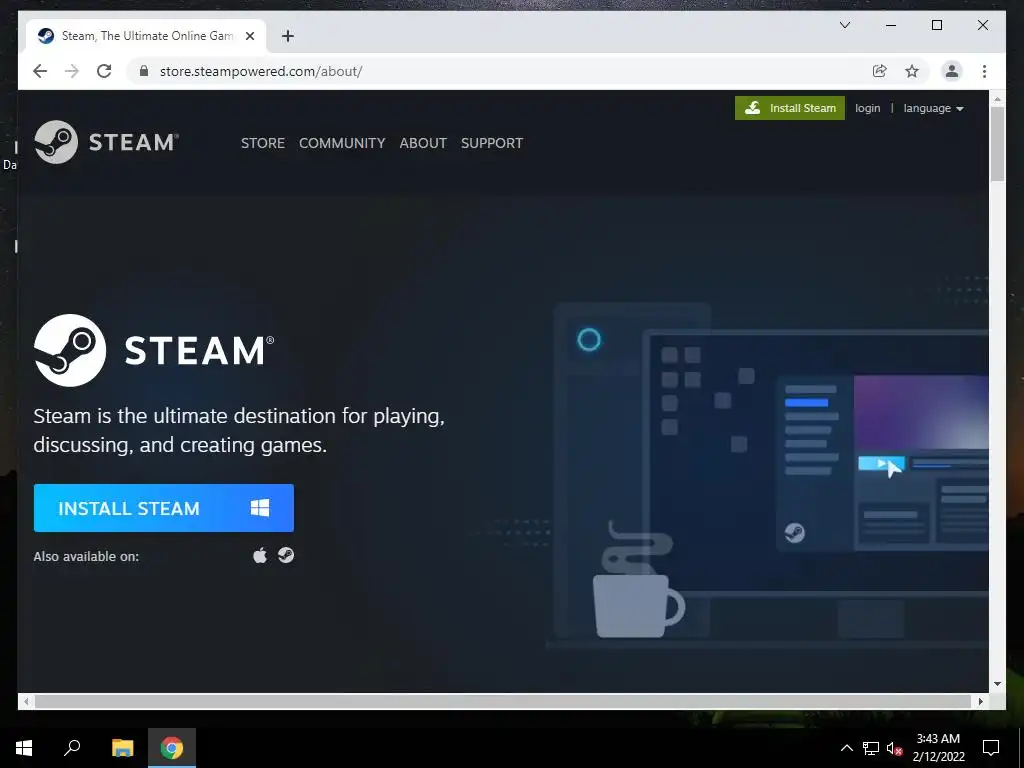Open the notification center icon
Screen dimensions: 1024x768
(x=991, y=748)
